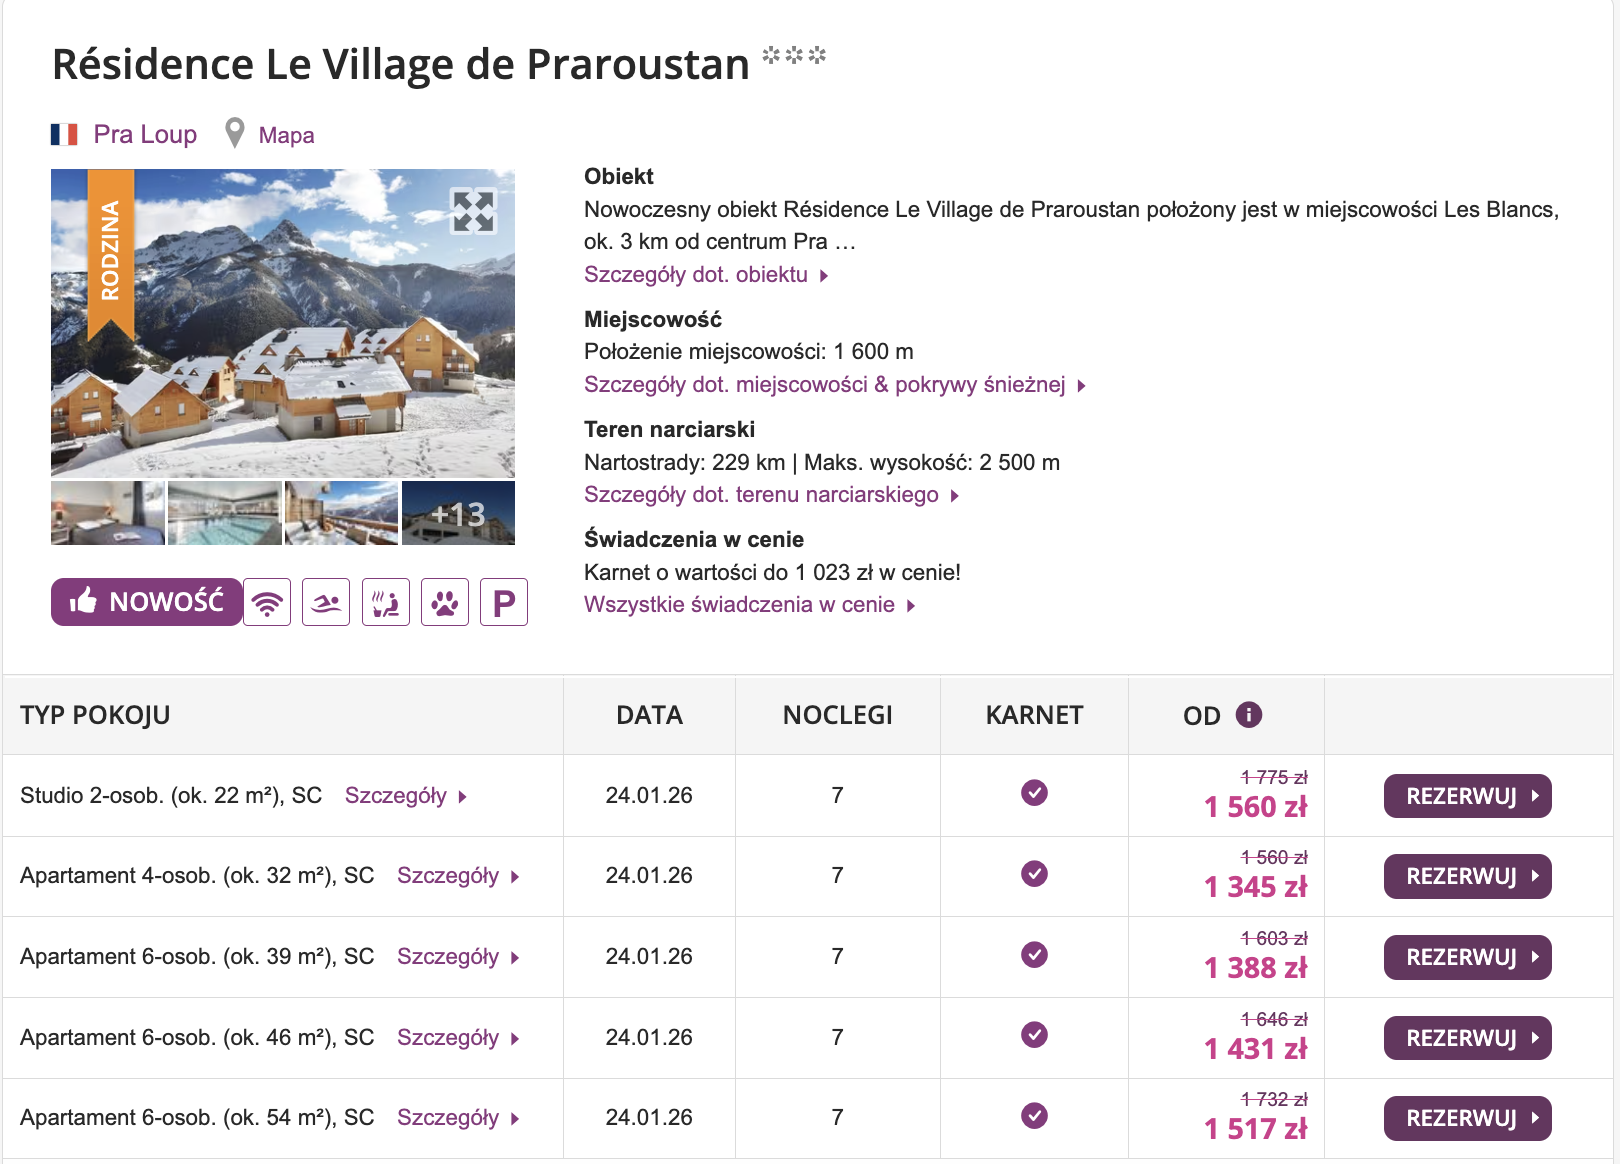Open the fullscreen expand icon on the hotel photo

coord(474,213)
